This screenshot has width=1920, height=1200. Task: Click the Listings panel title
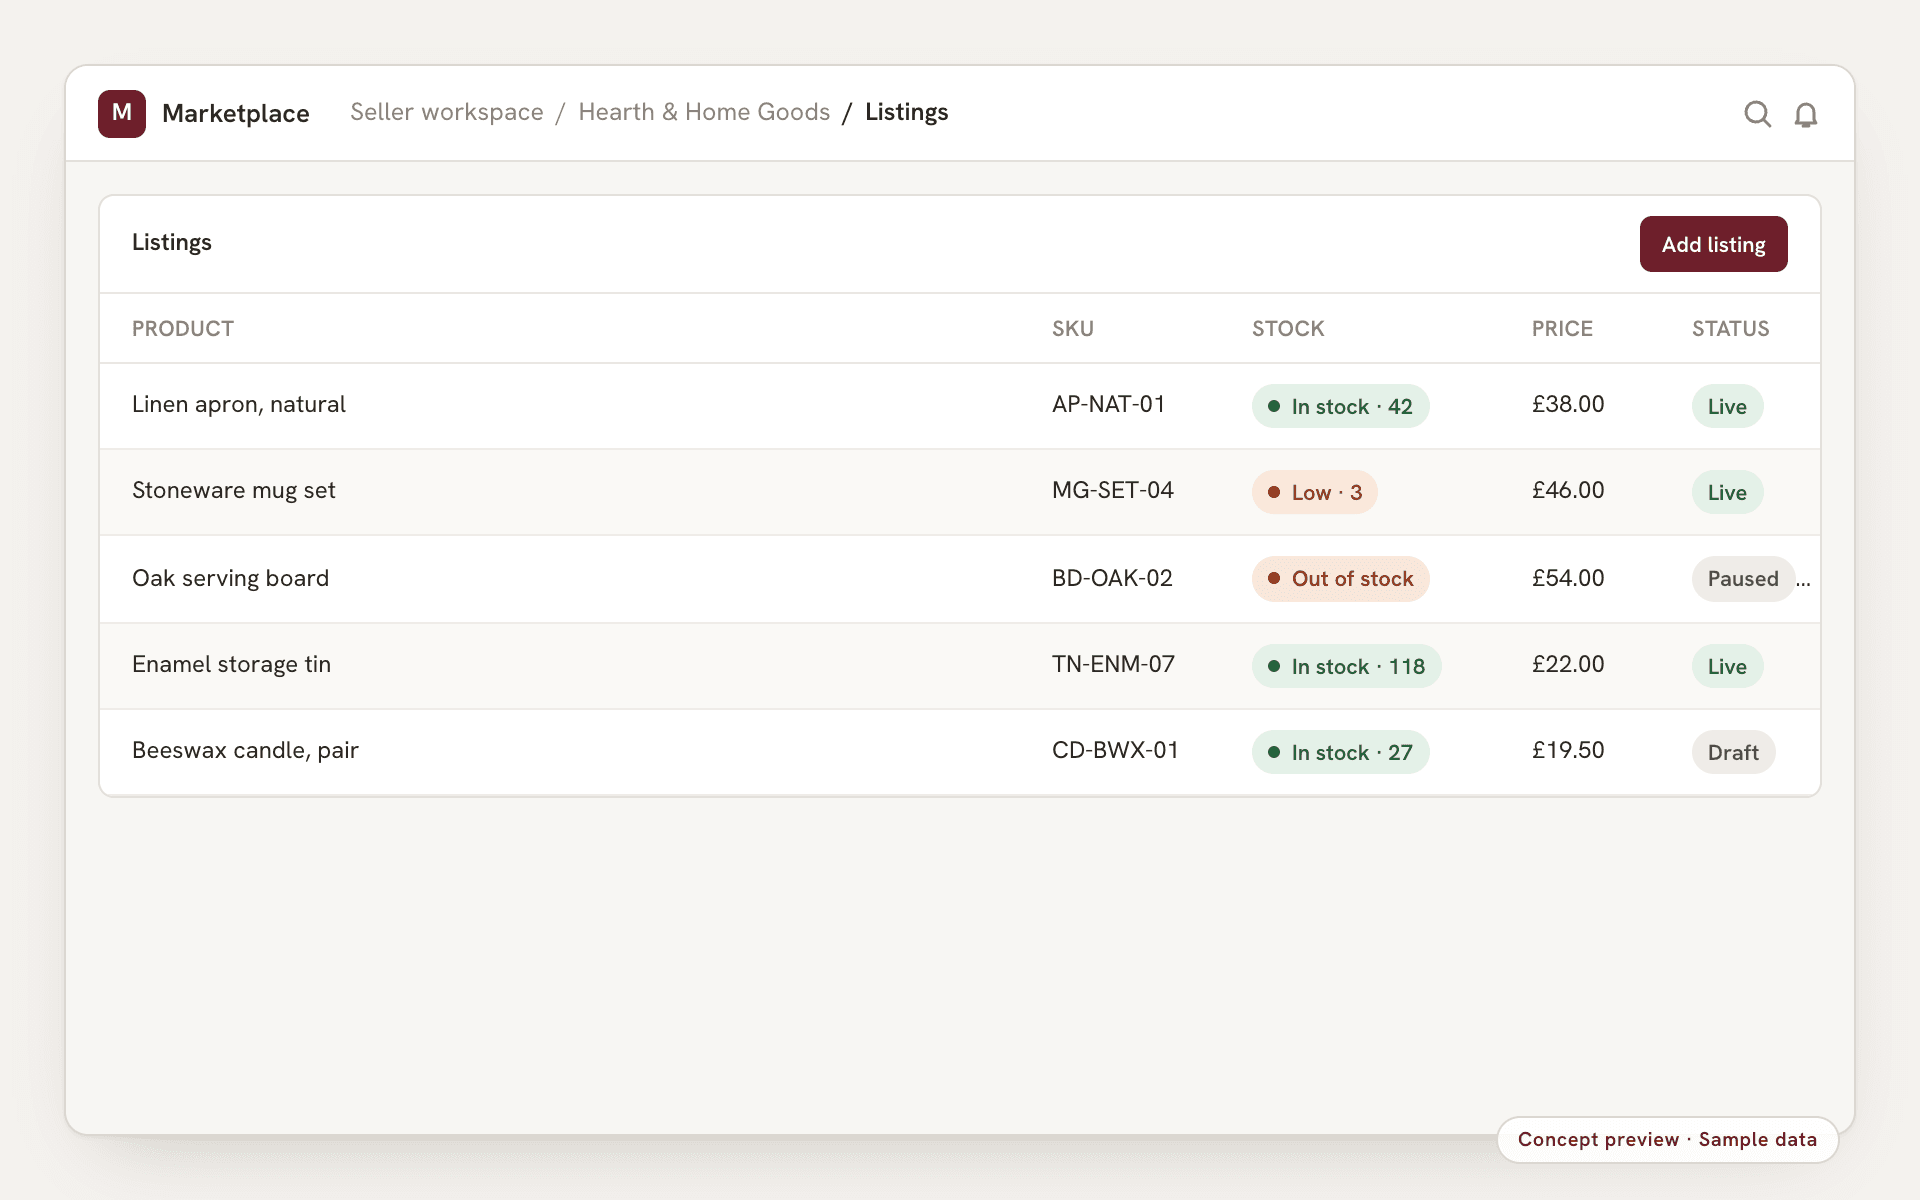[x=172, y=242]
